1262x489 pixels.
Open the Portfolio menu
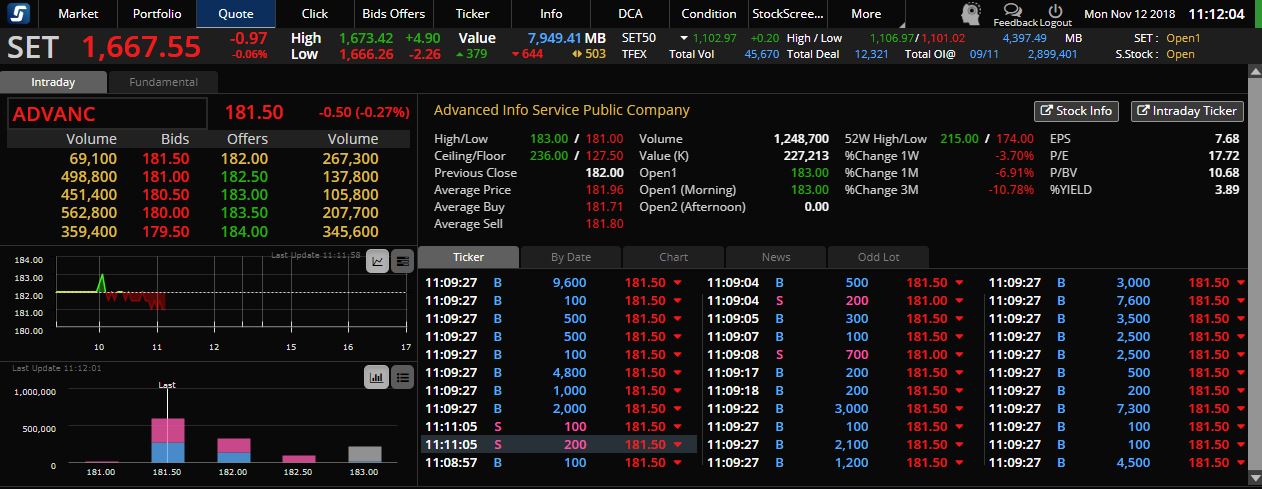(x=157, y=13)
